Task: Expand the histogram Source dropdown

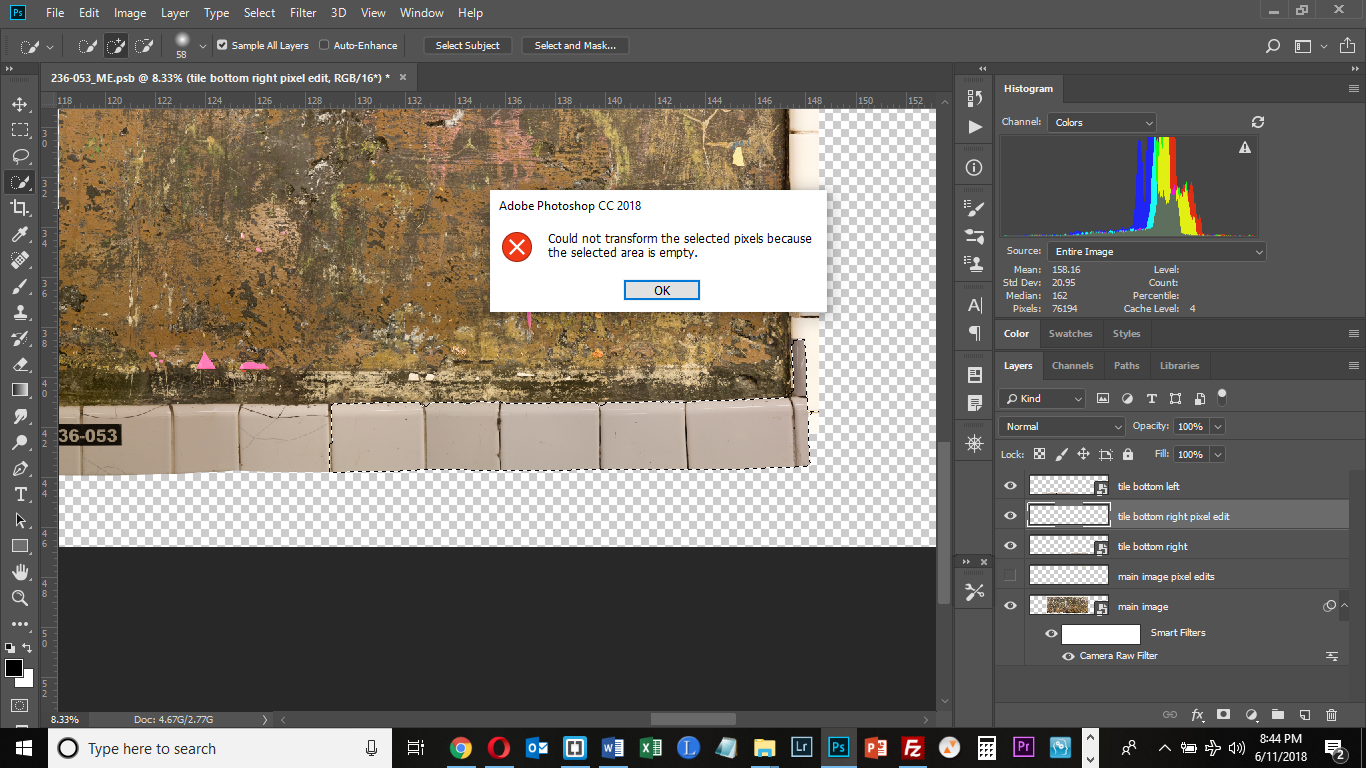Action: 1156,252
